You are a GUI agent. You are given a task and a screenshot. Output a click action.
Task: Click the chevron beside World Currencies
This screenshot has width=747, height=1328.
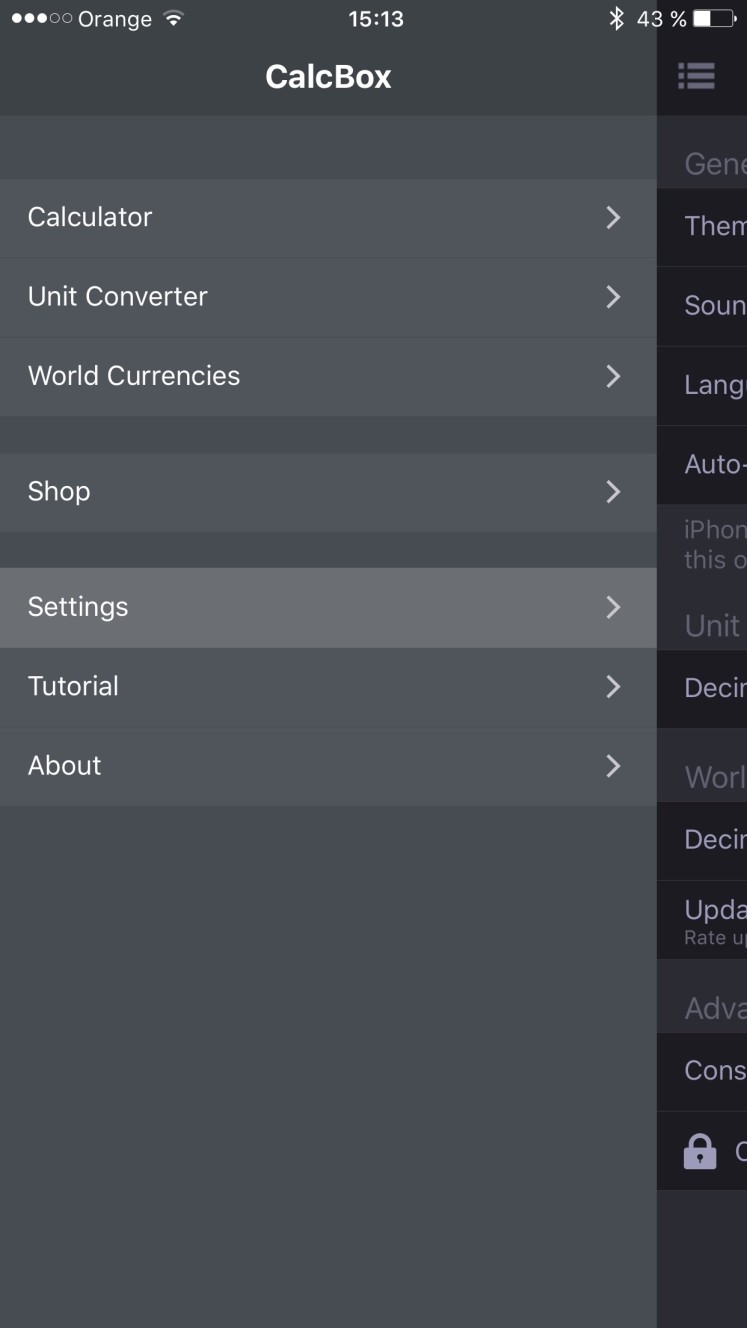coord(614,376)
